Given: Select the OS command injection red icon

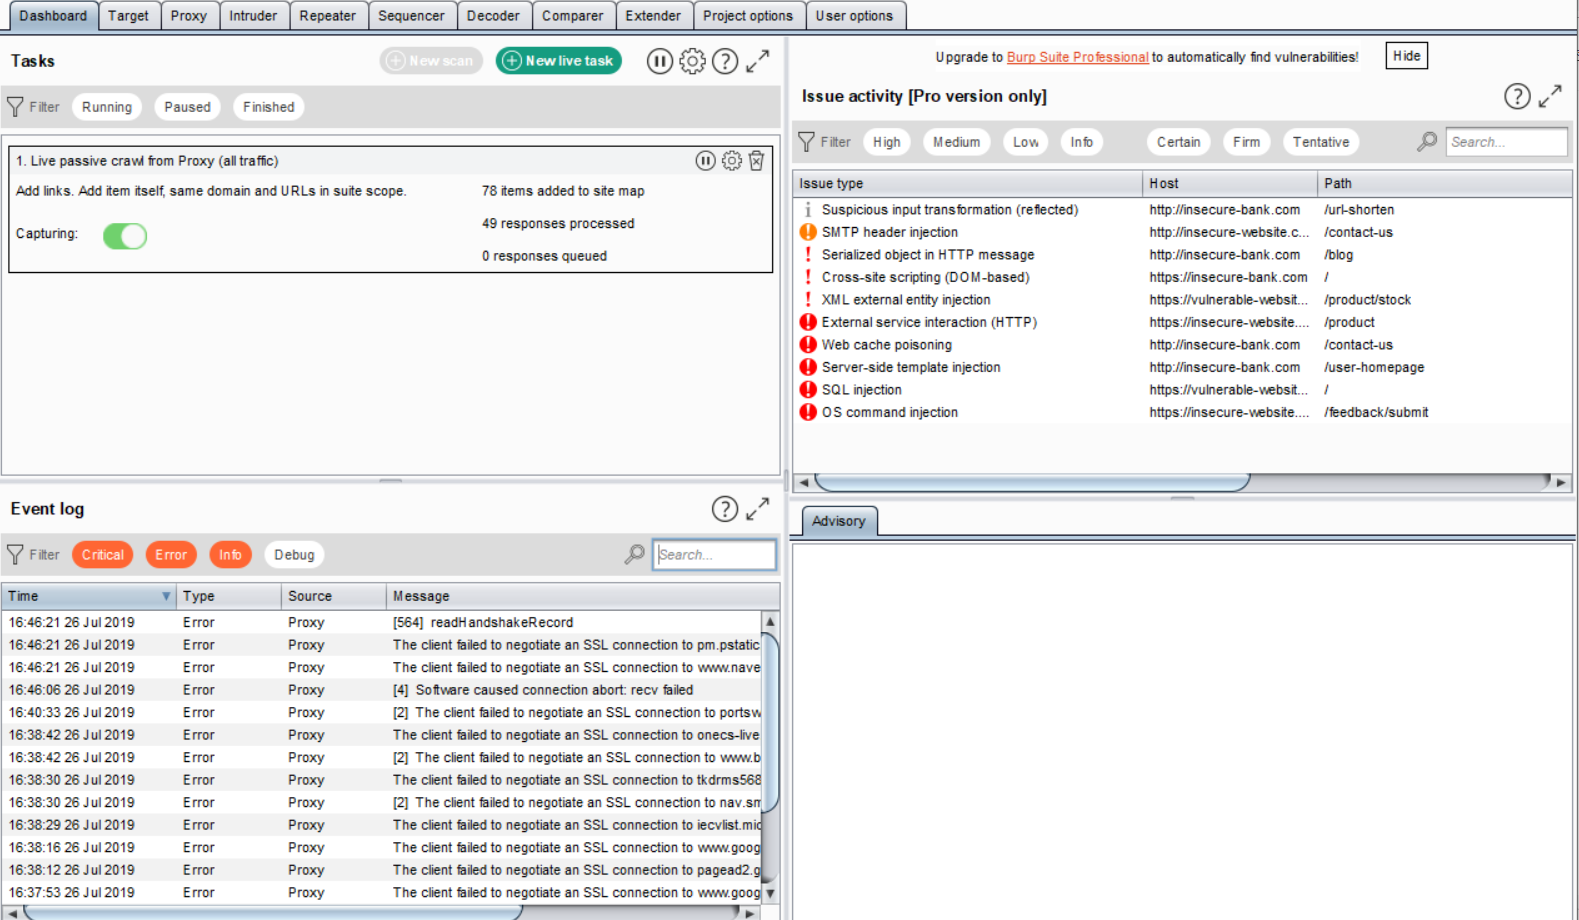Looking at the screenshot, I should (808, 412).
